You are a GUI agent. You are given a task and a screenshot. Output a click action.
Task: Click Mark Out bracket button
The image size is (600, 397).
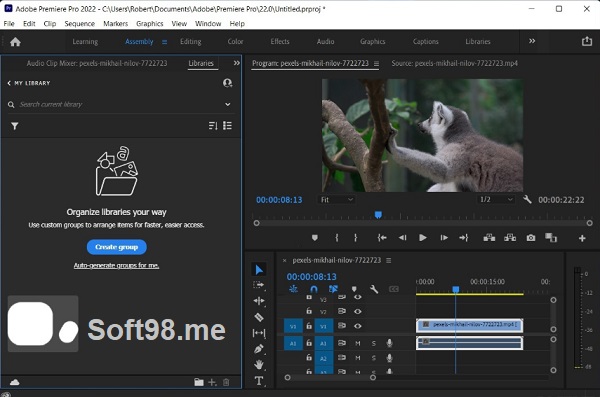click(x=355, y=238)
